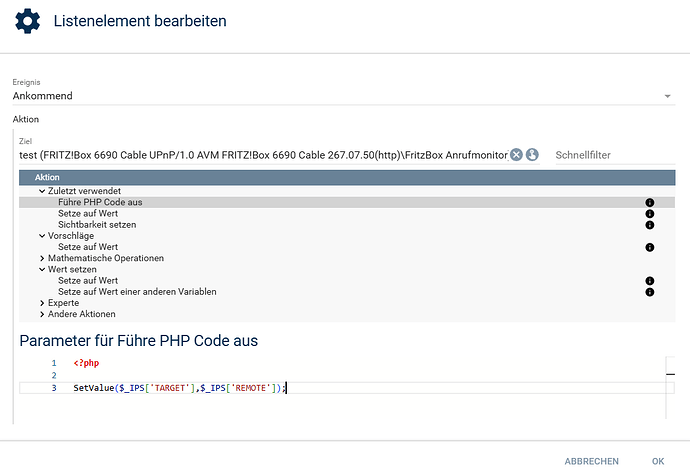Show info for Sichtbarkeit setzen
Screen dimensions: 690x474
(649, 225)
